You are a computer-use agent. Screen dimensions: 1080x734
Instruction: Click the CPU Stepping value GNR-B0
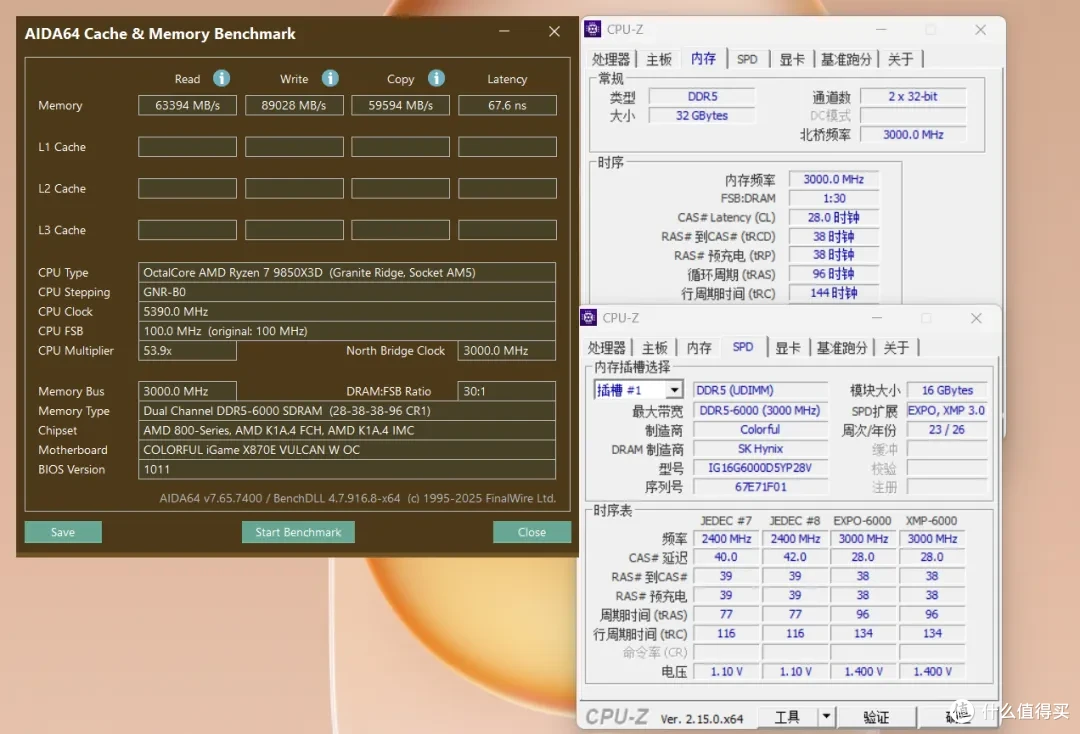[346, 292]
